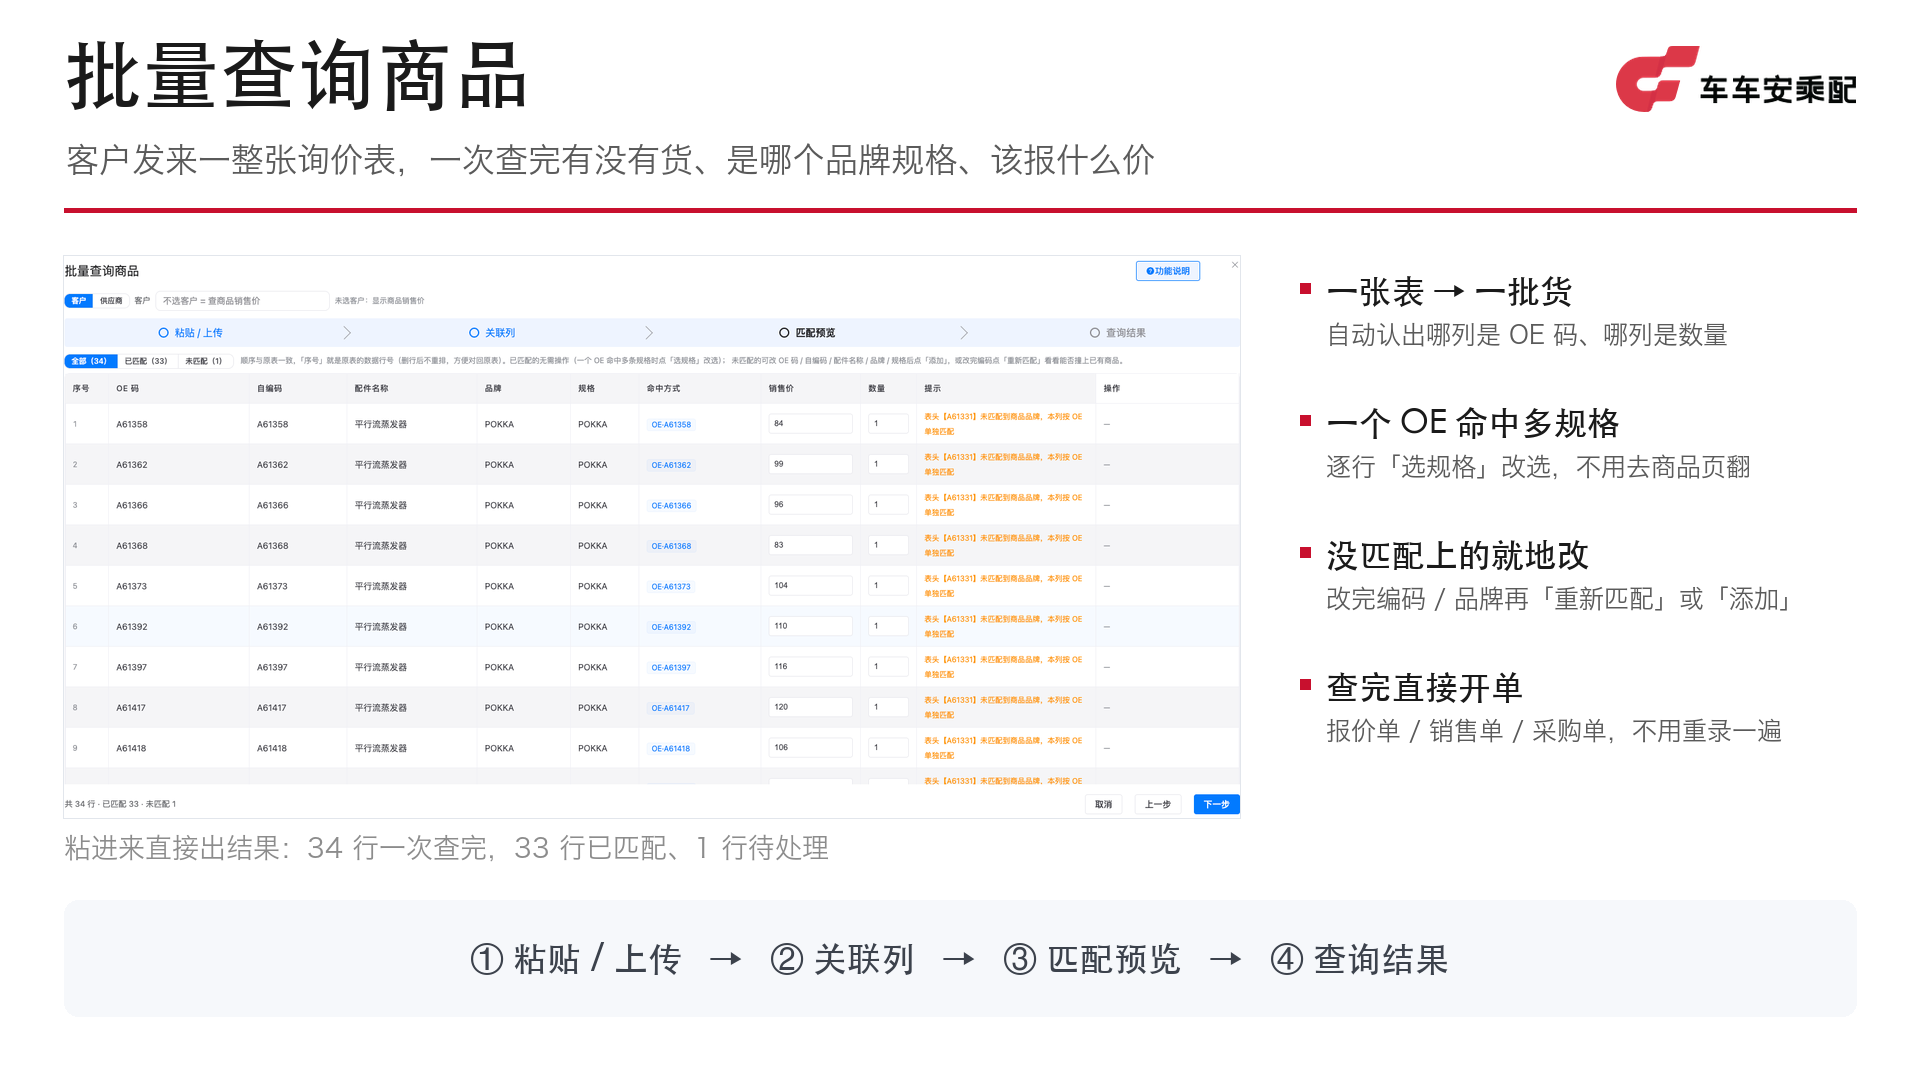The image size is (1920, 1080).
Task: Click the 自编码 column header
Action: pos(270,389)
